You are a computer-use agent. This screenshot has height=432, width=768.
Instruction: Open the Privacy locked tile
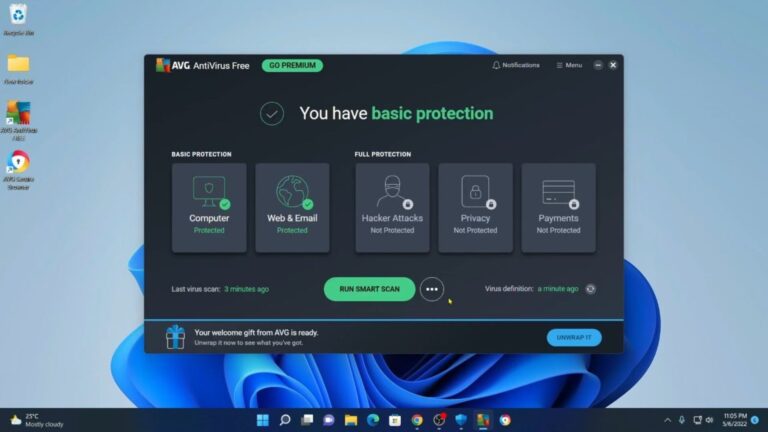point(475,208)
